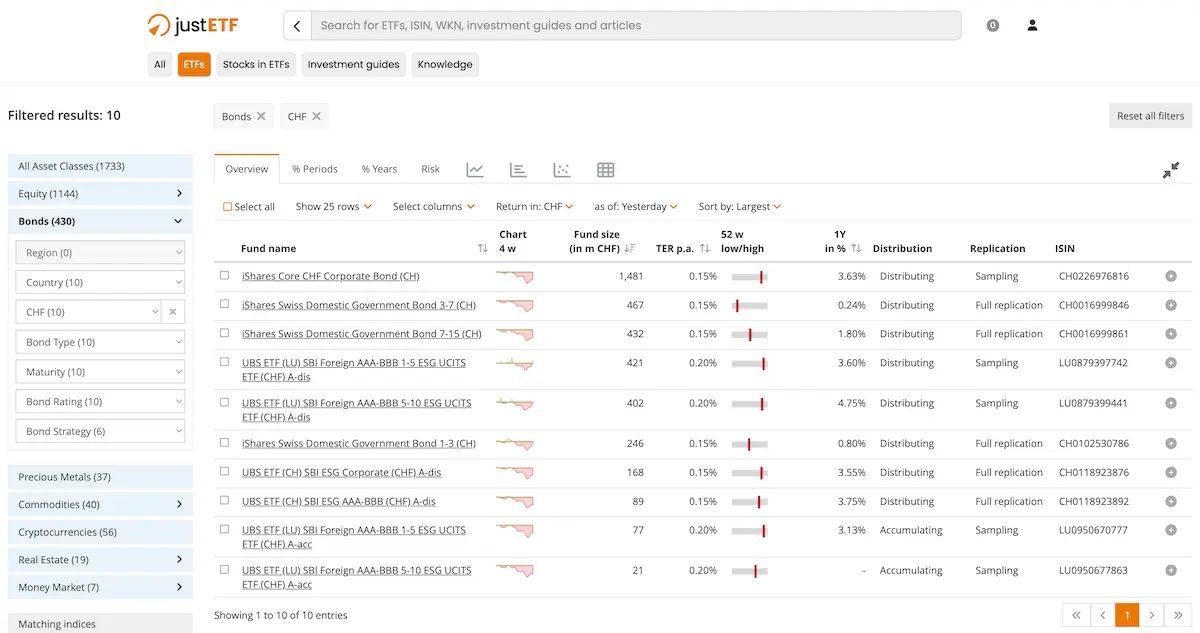Viewport: 1200px width, 633px height.
Task: Check the box for UBS SBI Foreign AAA-BBB 5-10 A-dis
Action: click(225, 402)
